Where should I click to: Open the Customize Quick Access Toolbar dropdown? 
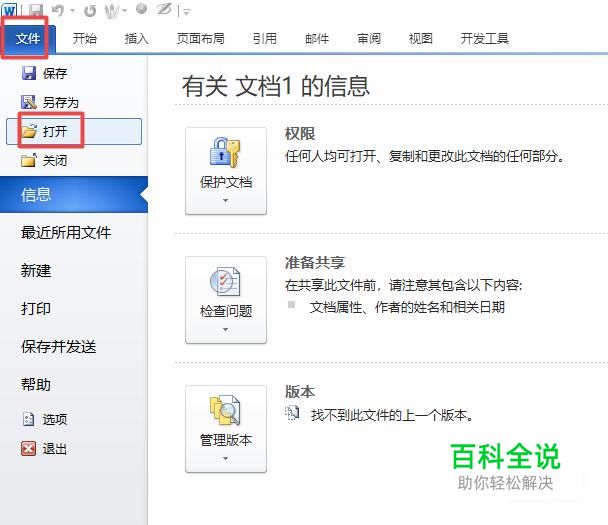tap(187, 12)
